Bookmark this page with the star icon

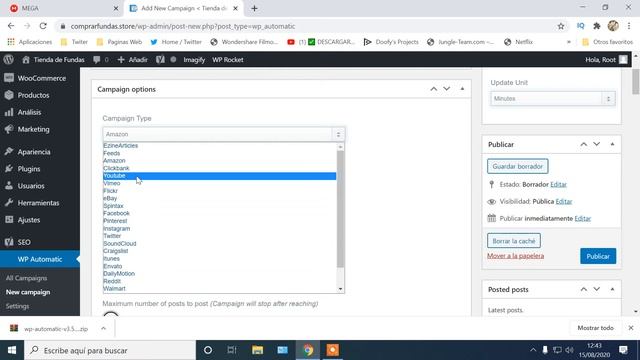(561, 26)
